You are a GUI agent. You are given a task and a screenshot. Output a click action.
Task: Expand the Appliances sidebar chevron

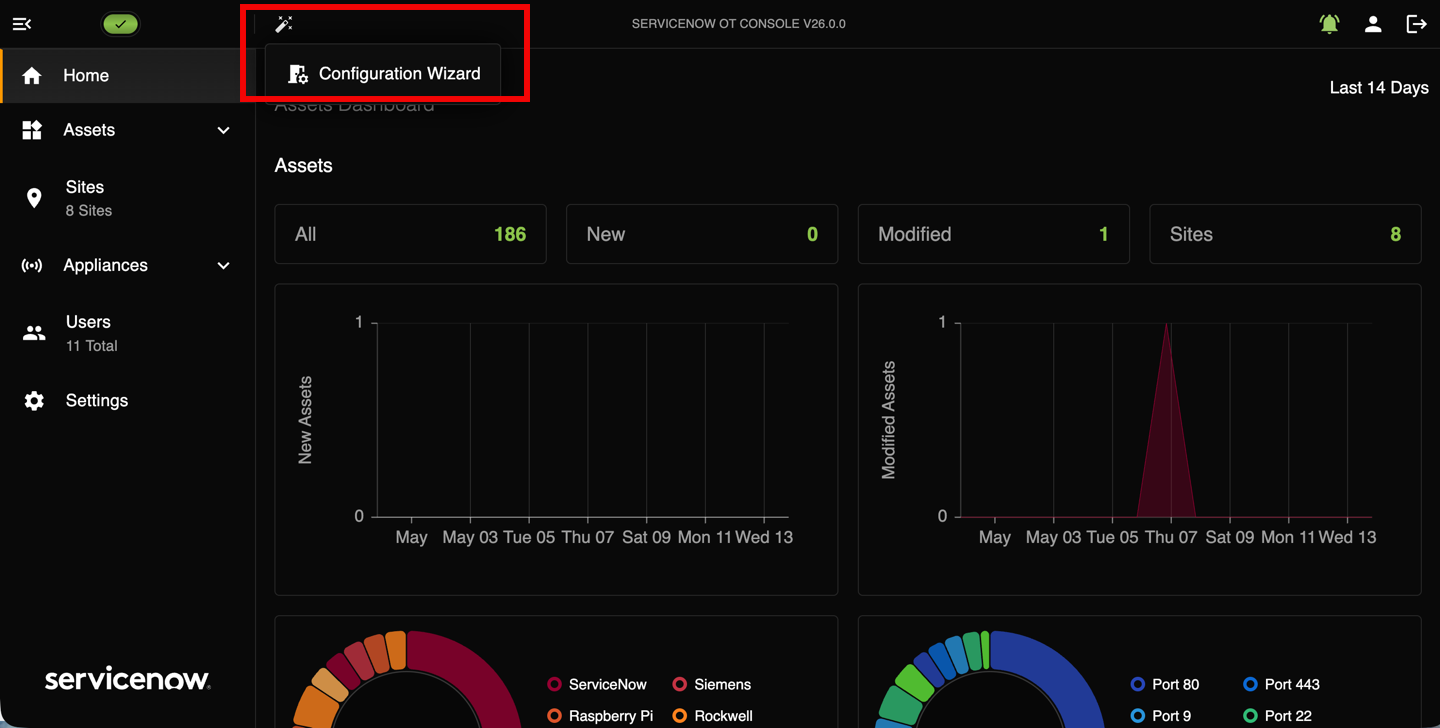[x=223, y=266]
